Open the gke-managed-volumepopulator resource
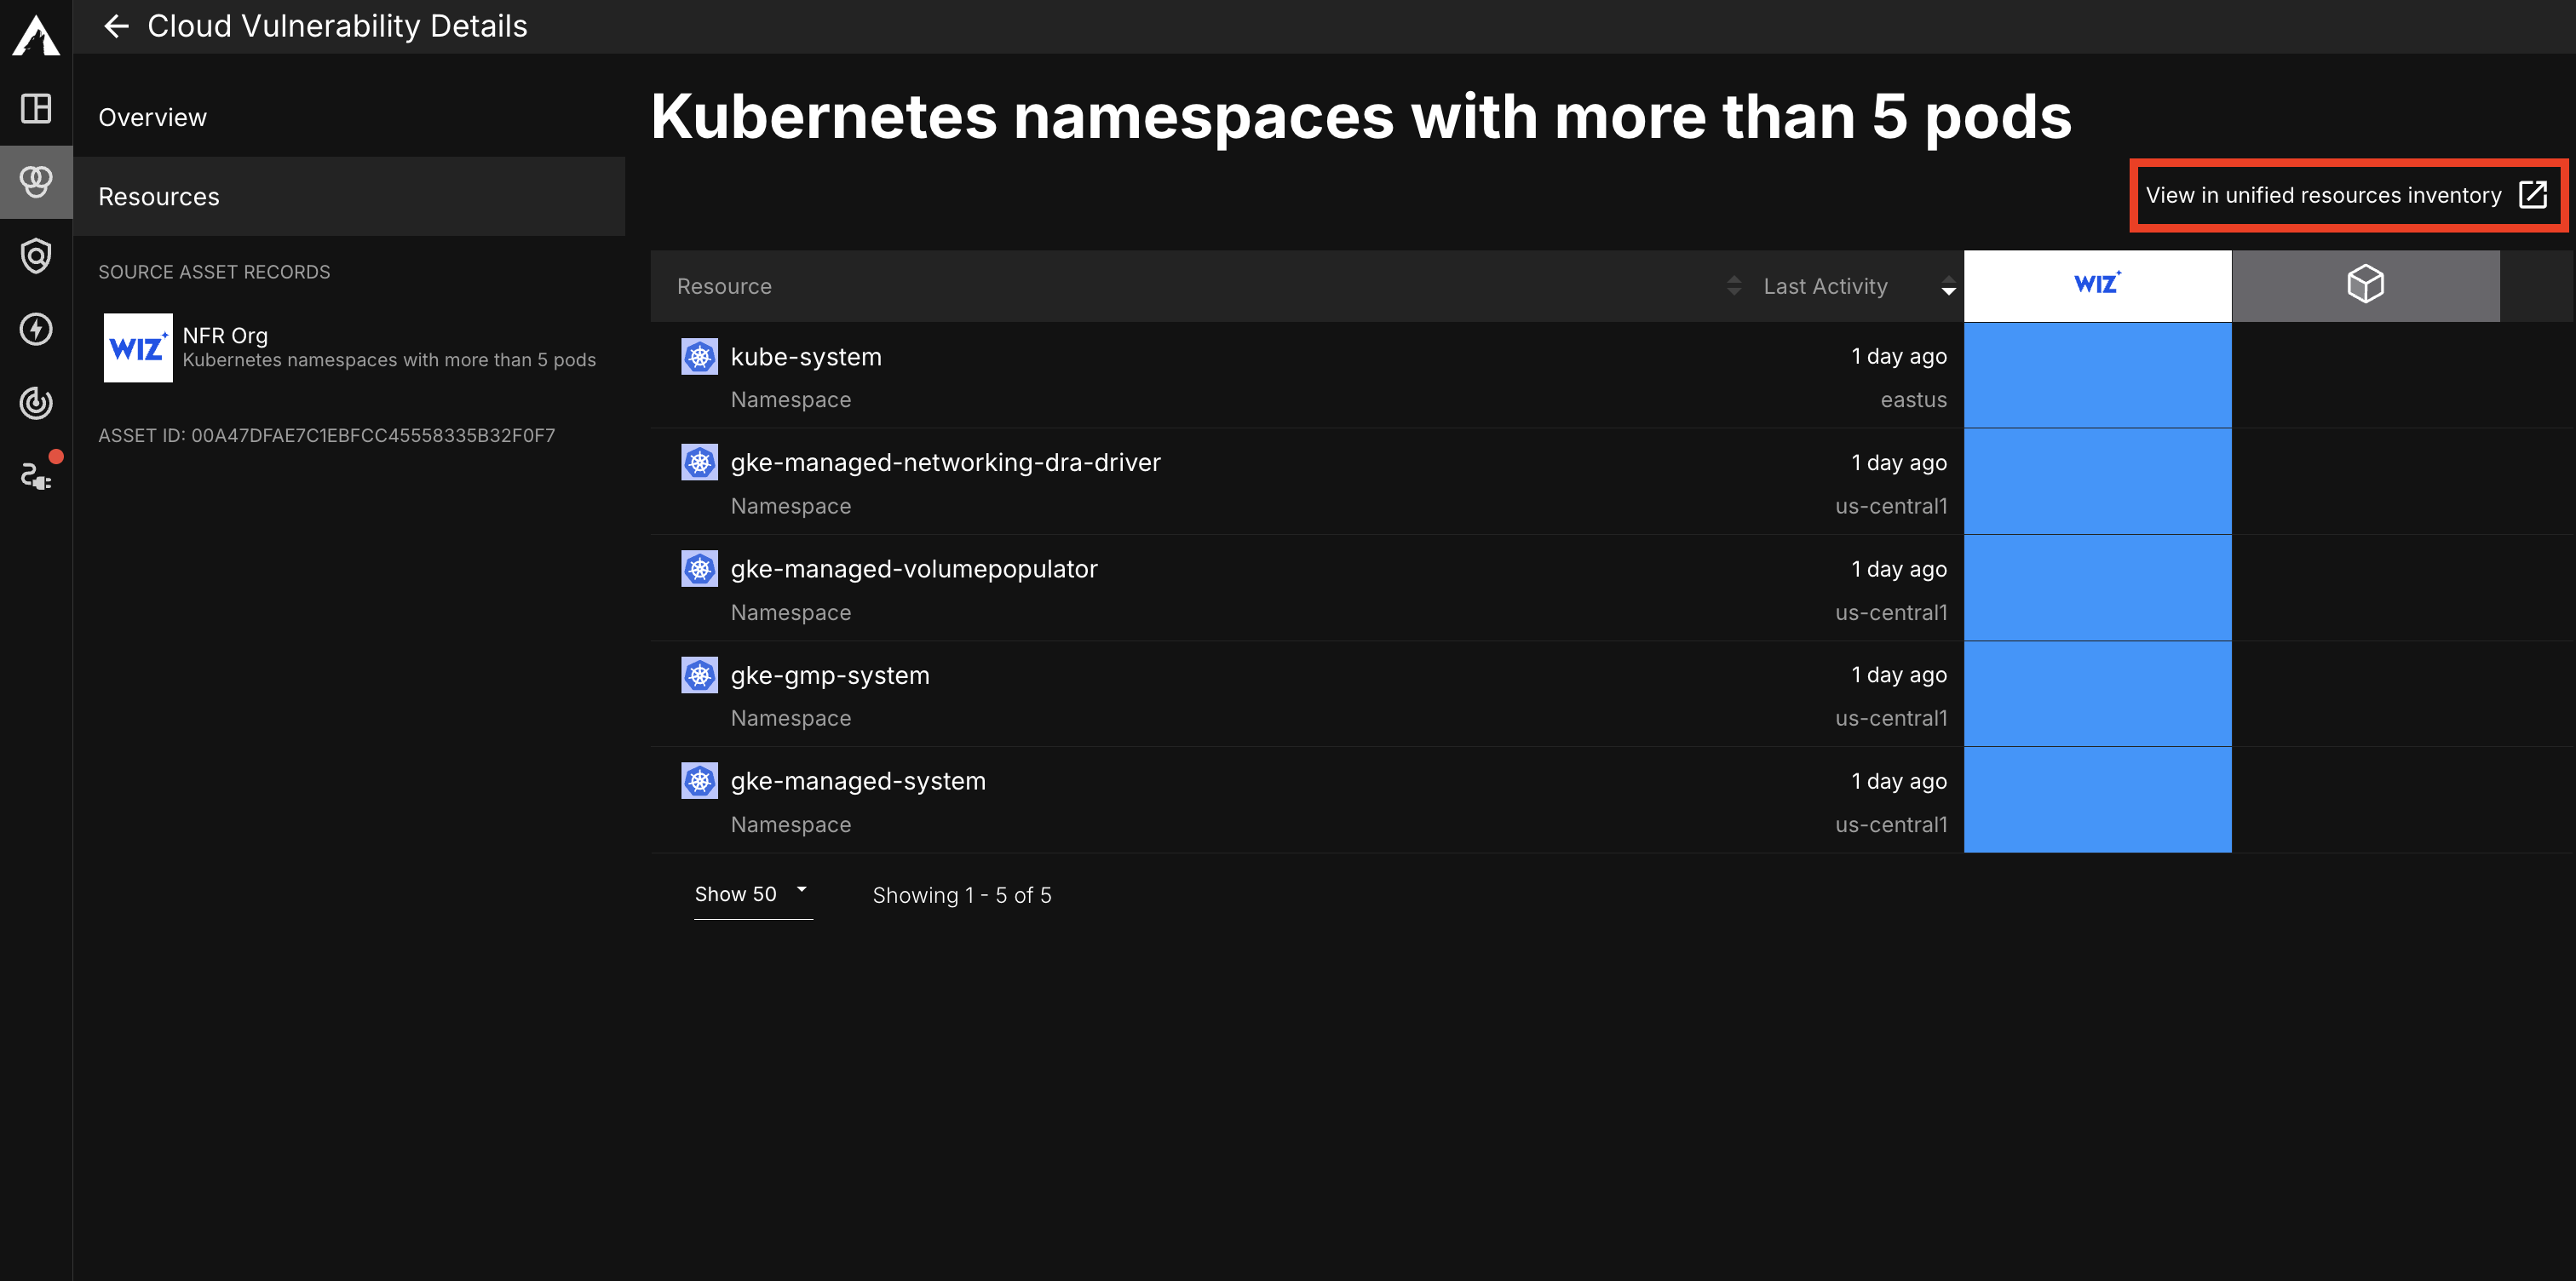2576x1281 pixels. point(914,569)
